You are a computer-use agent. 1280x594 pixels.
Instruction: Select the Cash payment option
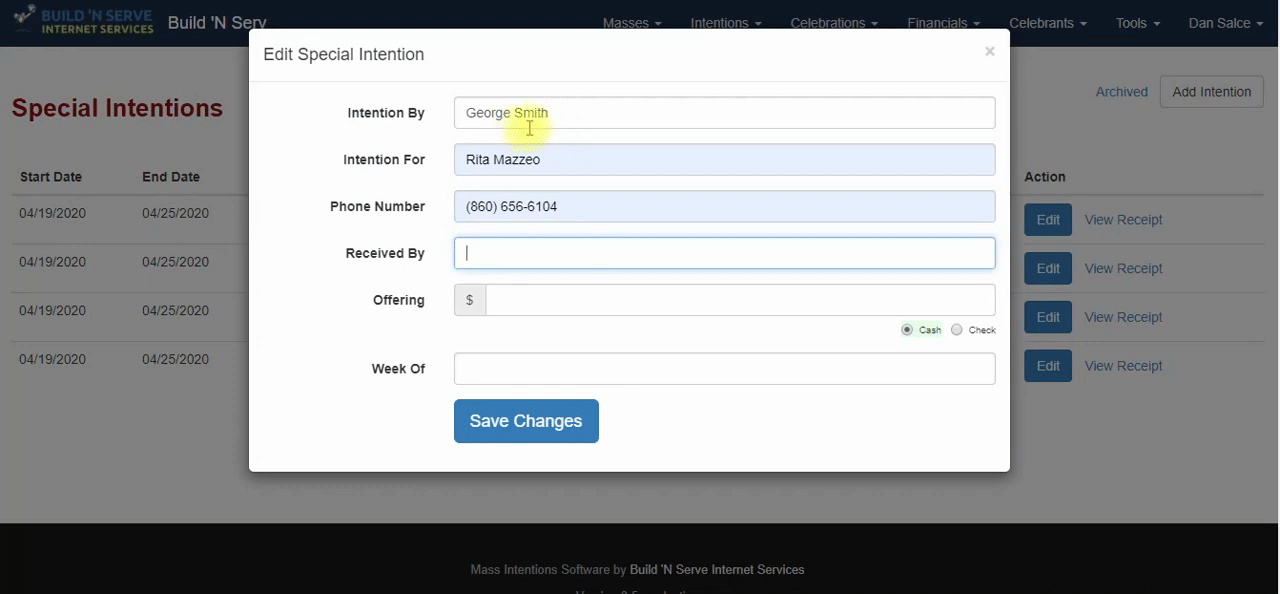pyautogui.click(x=907, y=330)
